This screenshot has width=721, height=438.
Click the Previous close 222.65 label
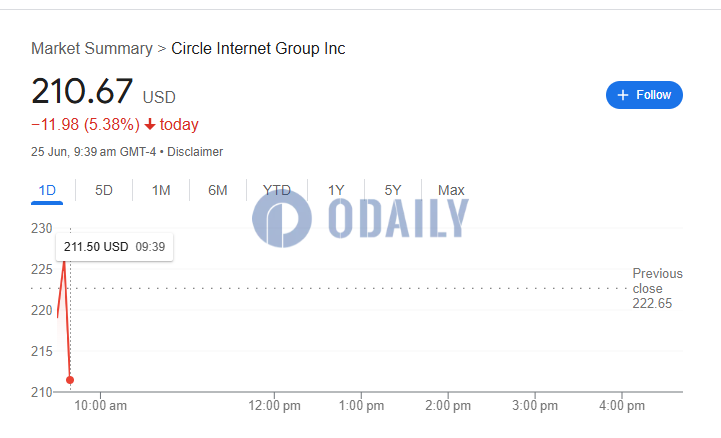657,288
